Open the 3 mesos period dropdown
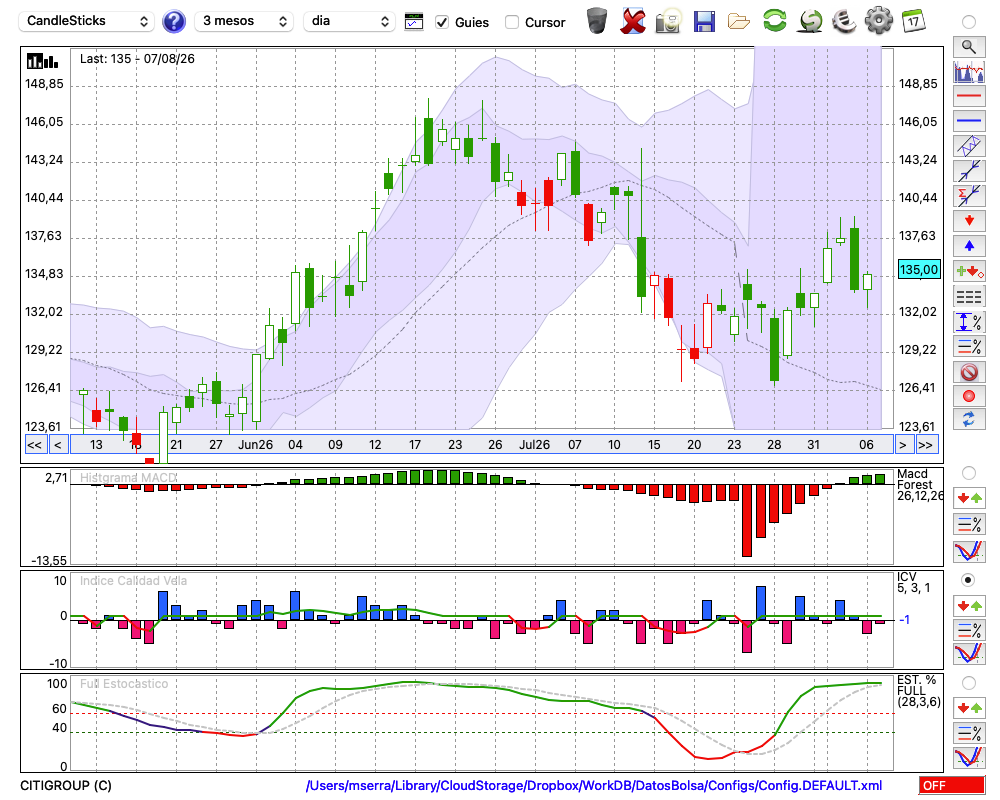 click(x=244, y=21)
